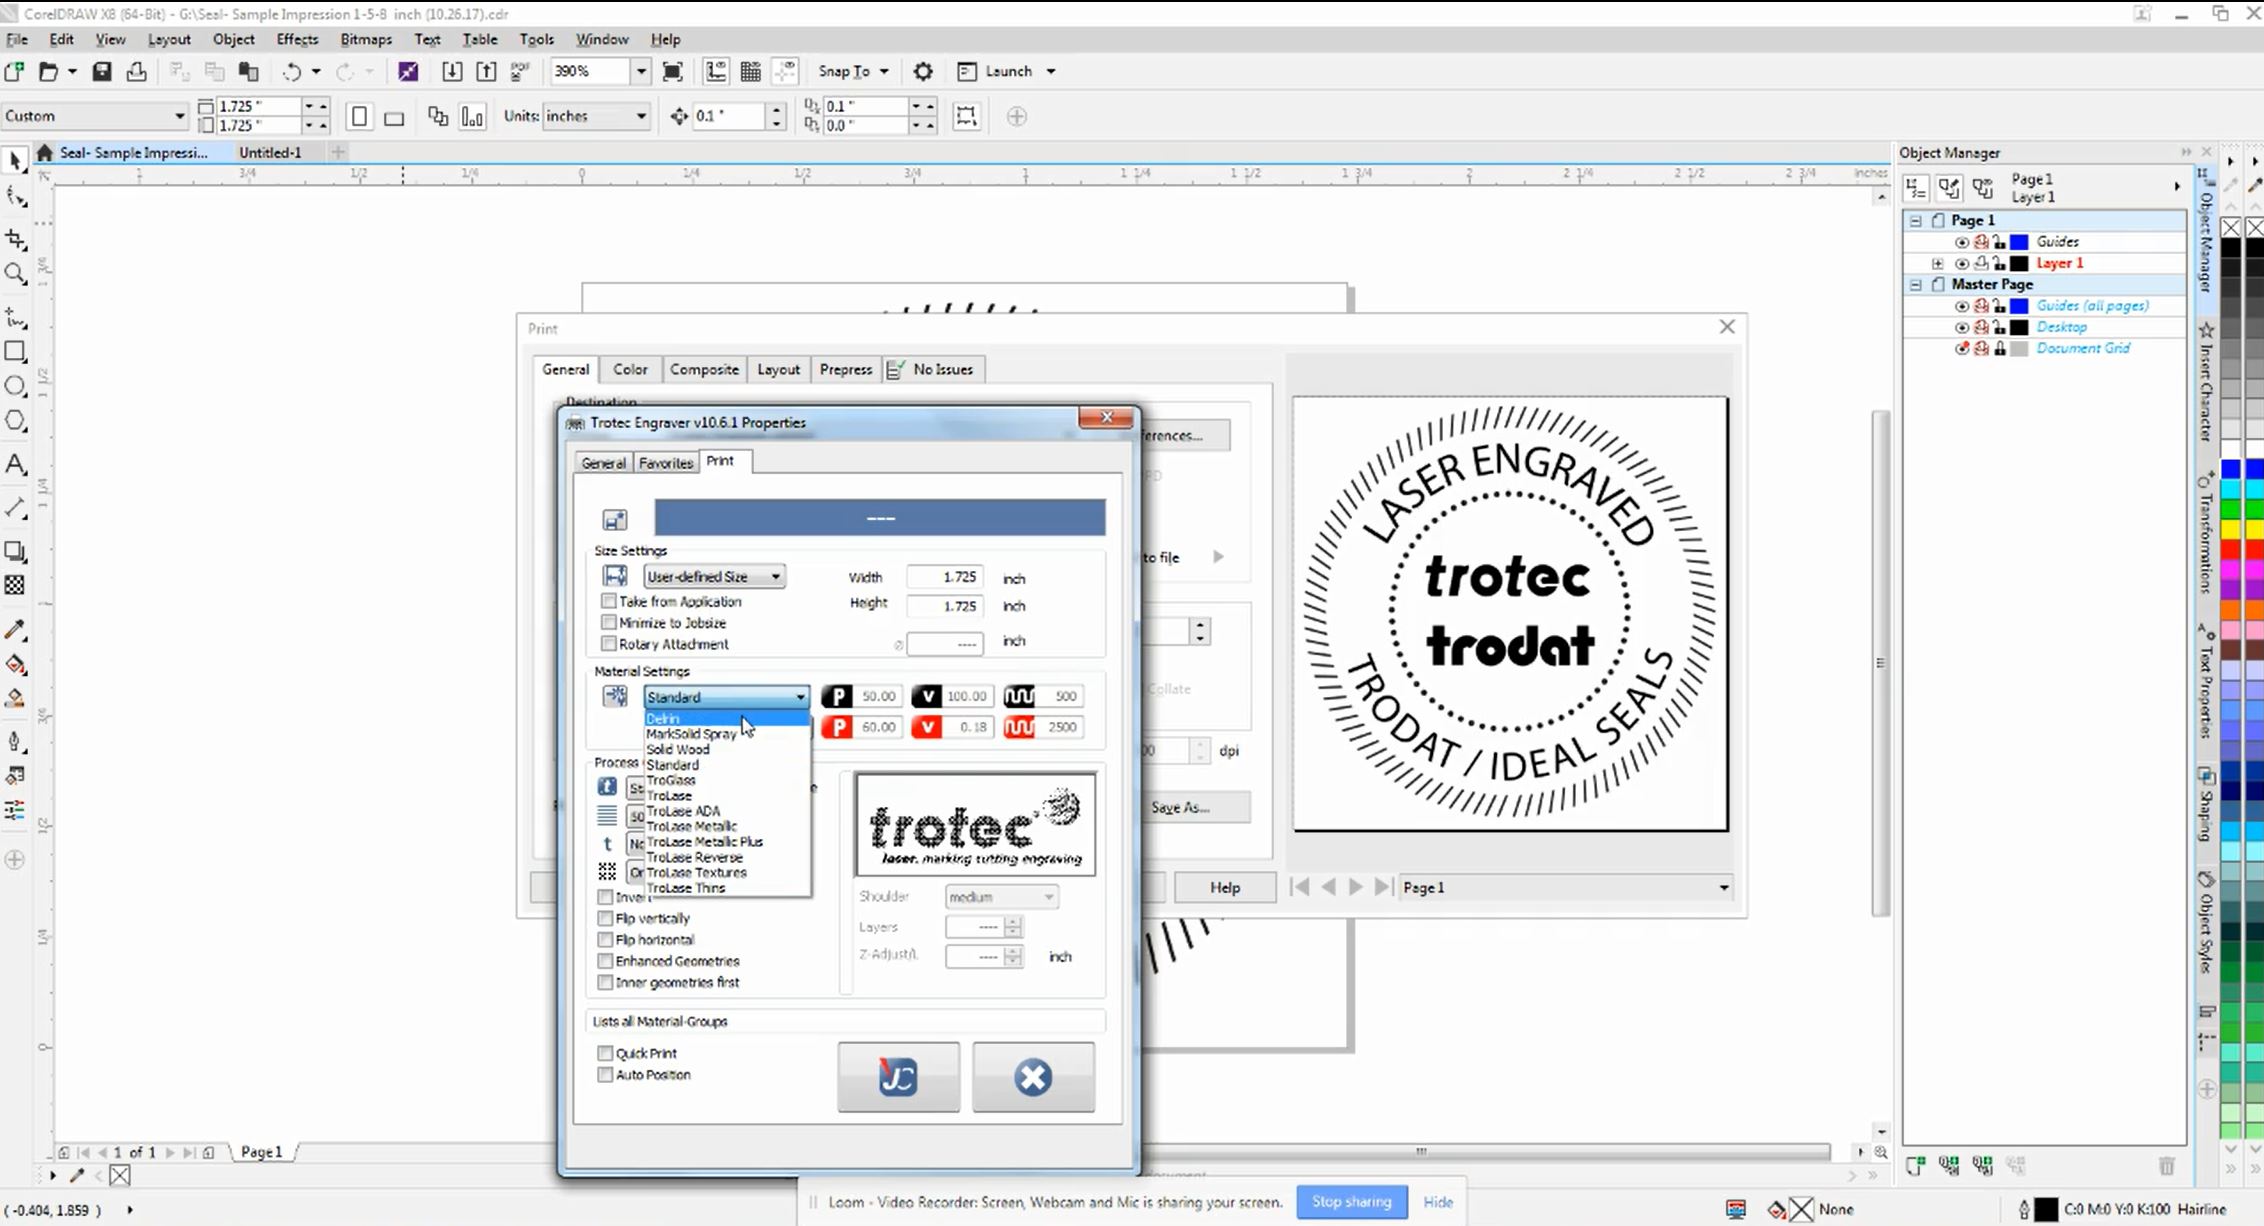Open User-defined Size dropdown

point(714,576)
